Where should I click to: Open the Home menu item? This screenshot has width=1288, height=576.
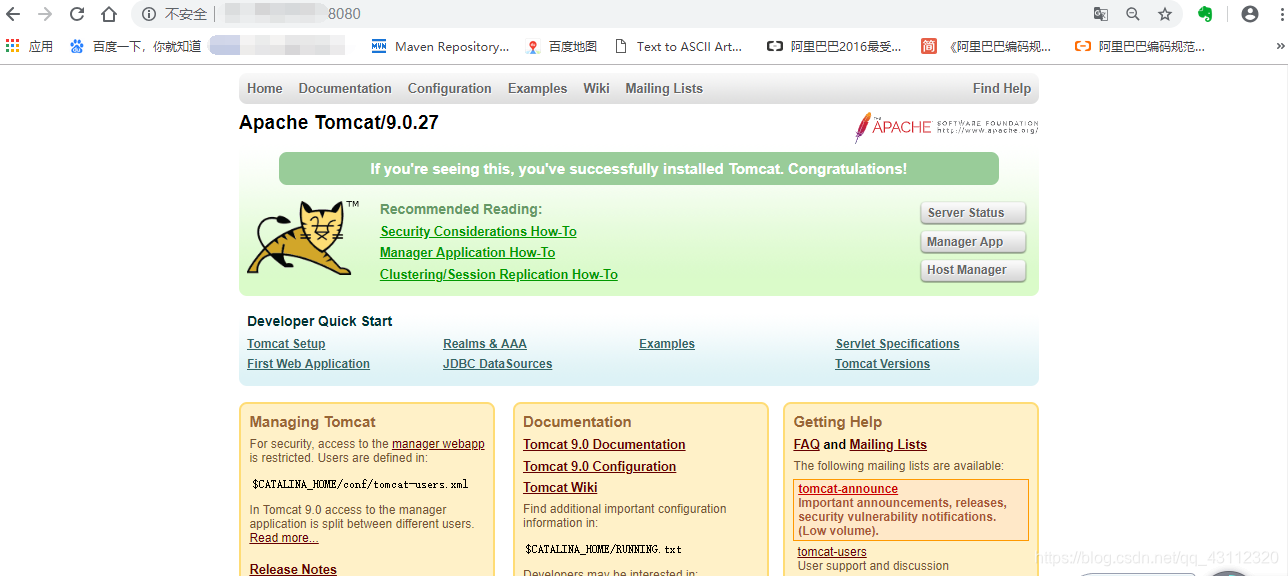click(x=265, y=88)
